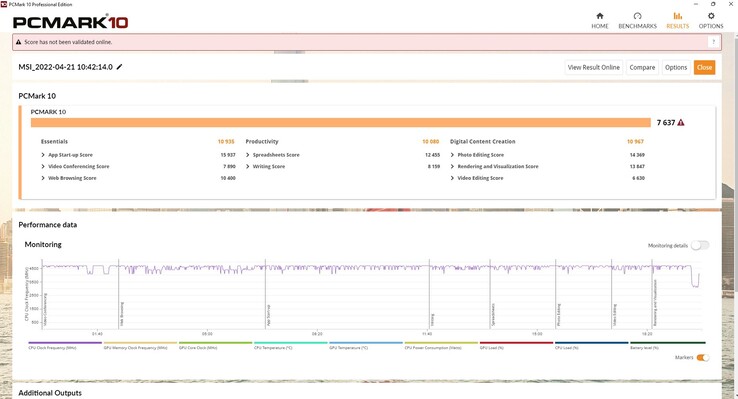Turn off the Markers toggle
This screenshot has width=738, height=399.
(x=703, y=358)
